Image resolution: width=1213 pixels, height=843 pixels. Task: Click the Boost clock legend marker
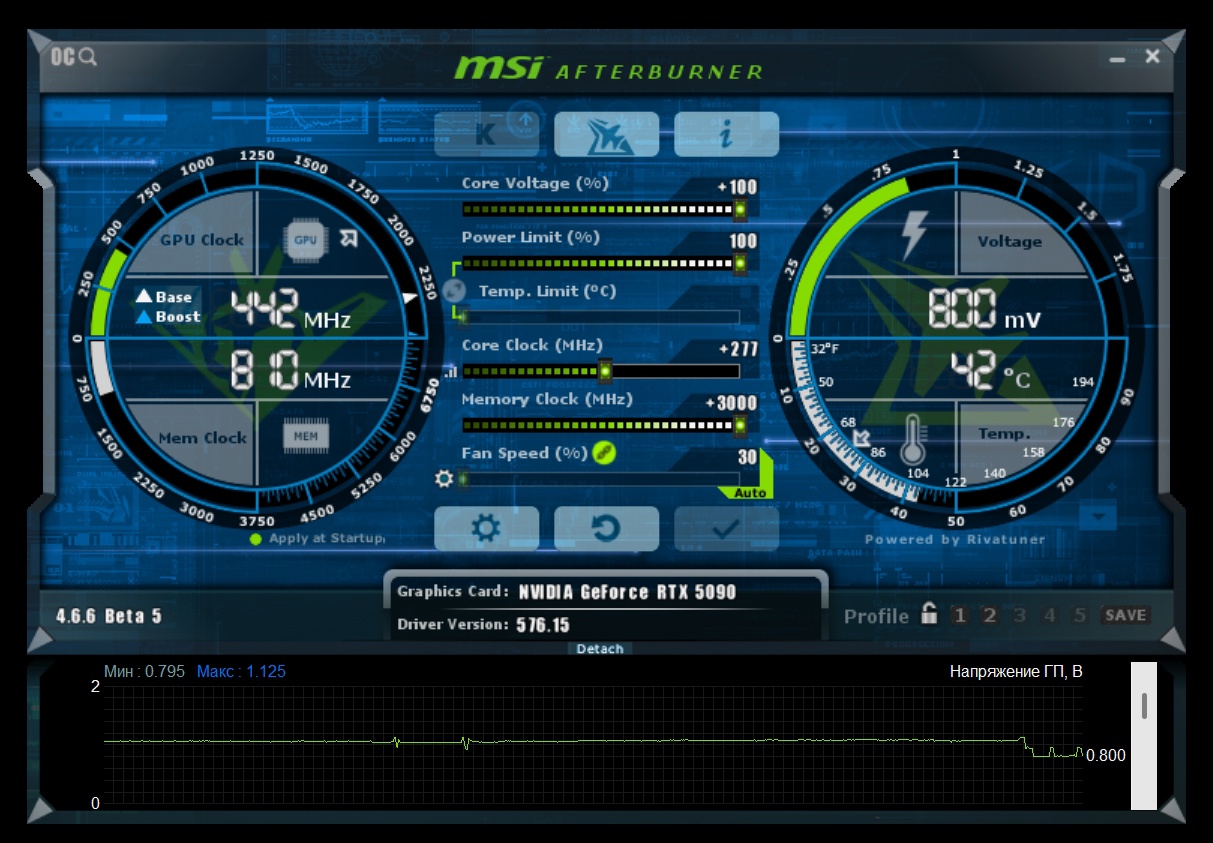(168, 317)
